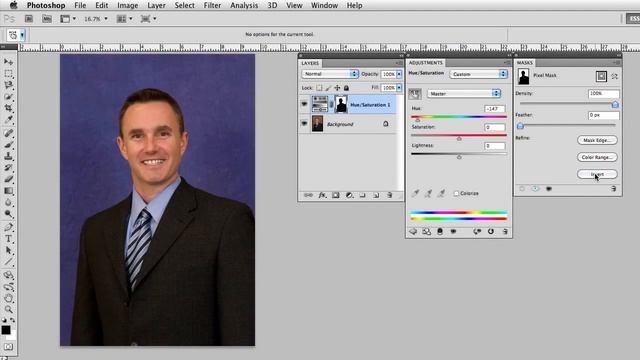Select the Healing Brush tool
This screenshot has height=360, width=640.
pos(8,133)
